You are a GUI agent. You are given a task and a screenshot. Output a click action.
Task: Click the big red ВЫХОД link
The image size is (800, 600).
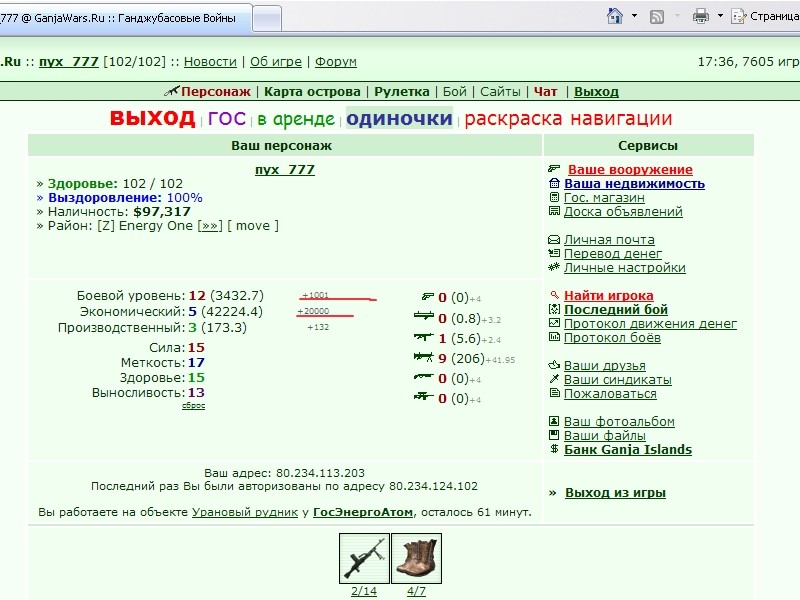153,118
